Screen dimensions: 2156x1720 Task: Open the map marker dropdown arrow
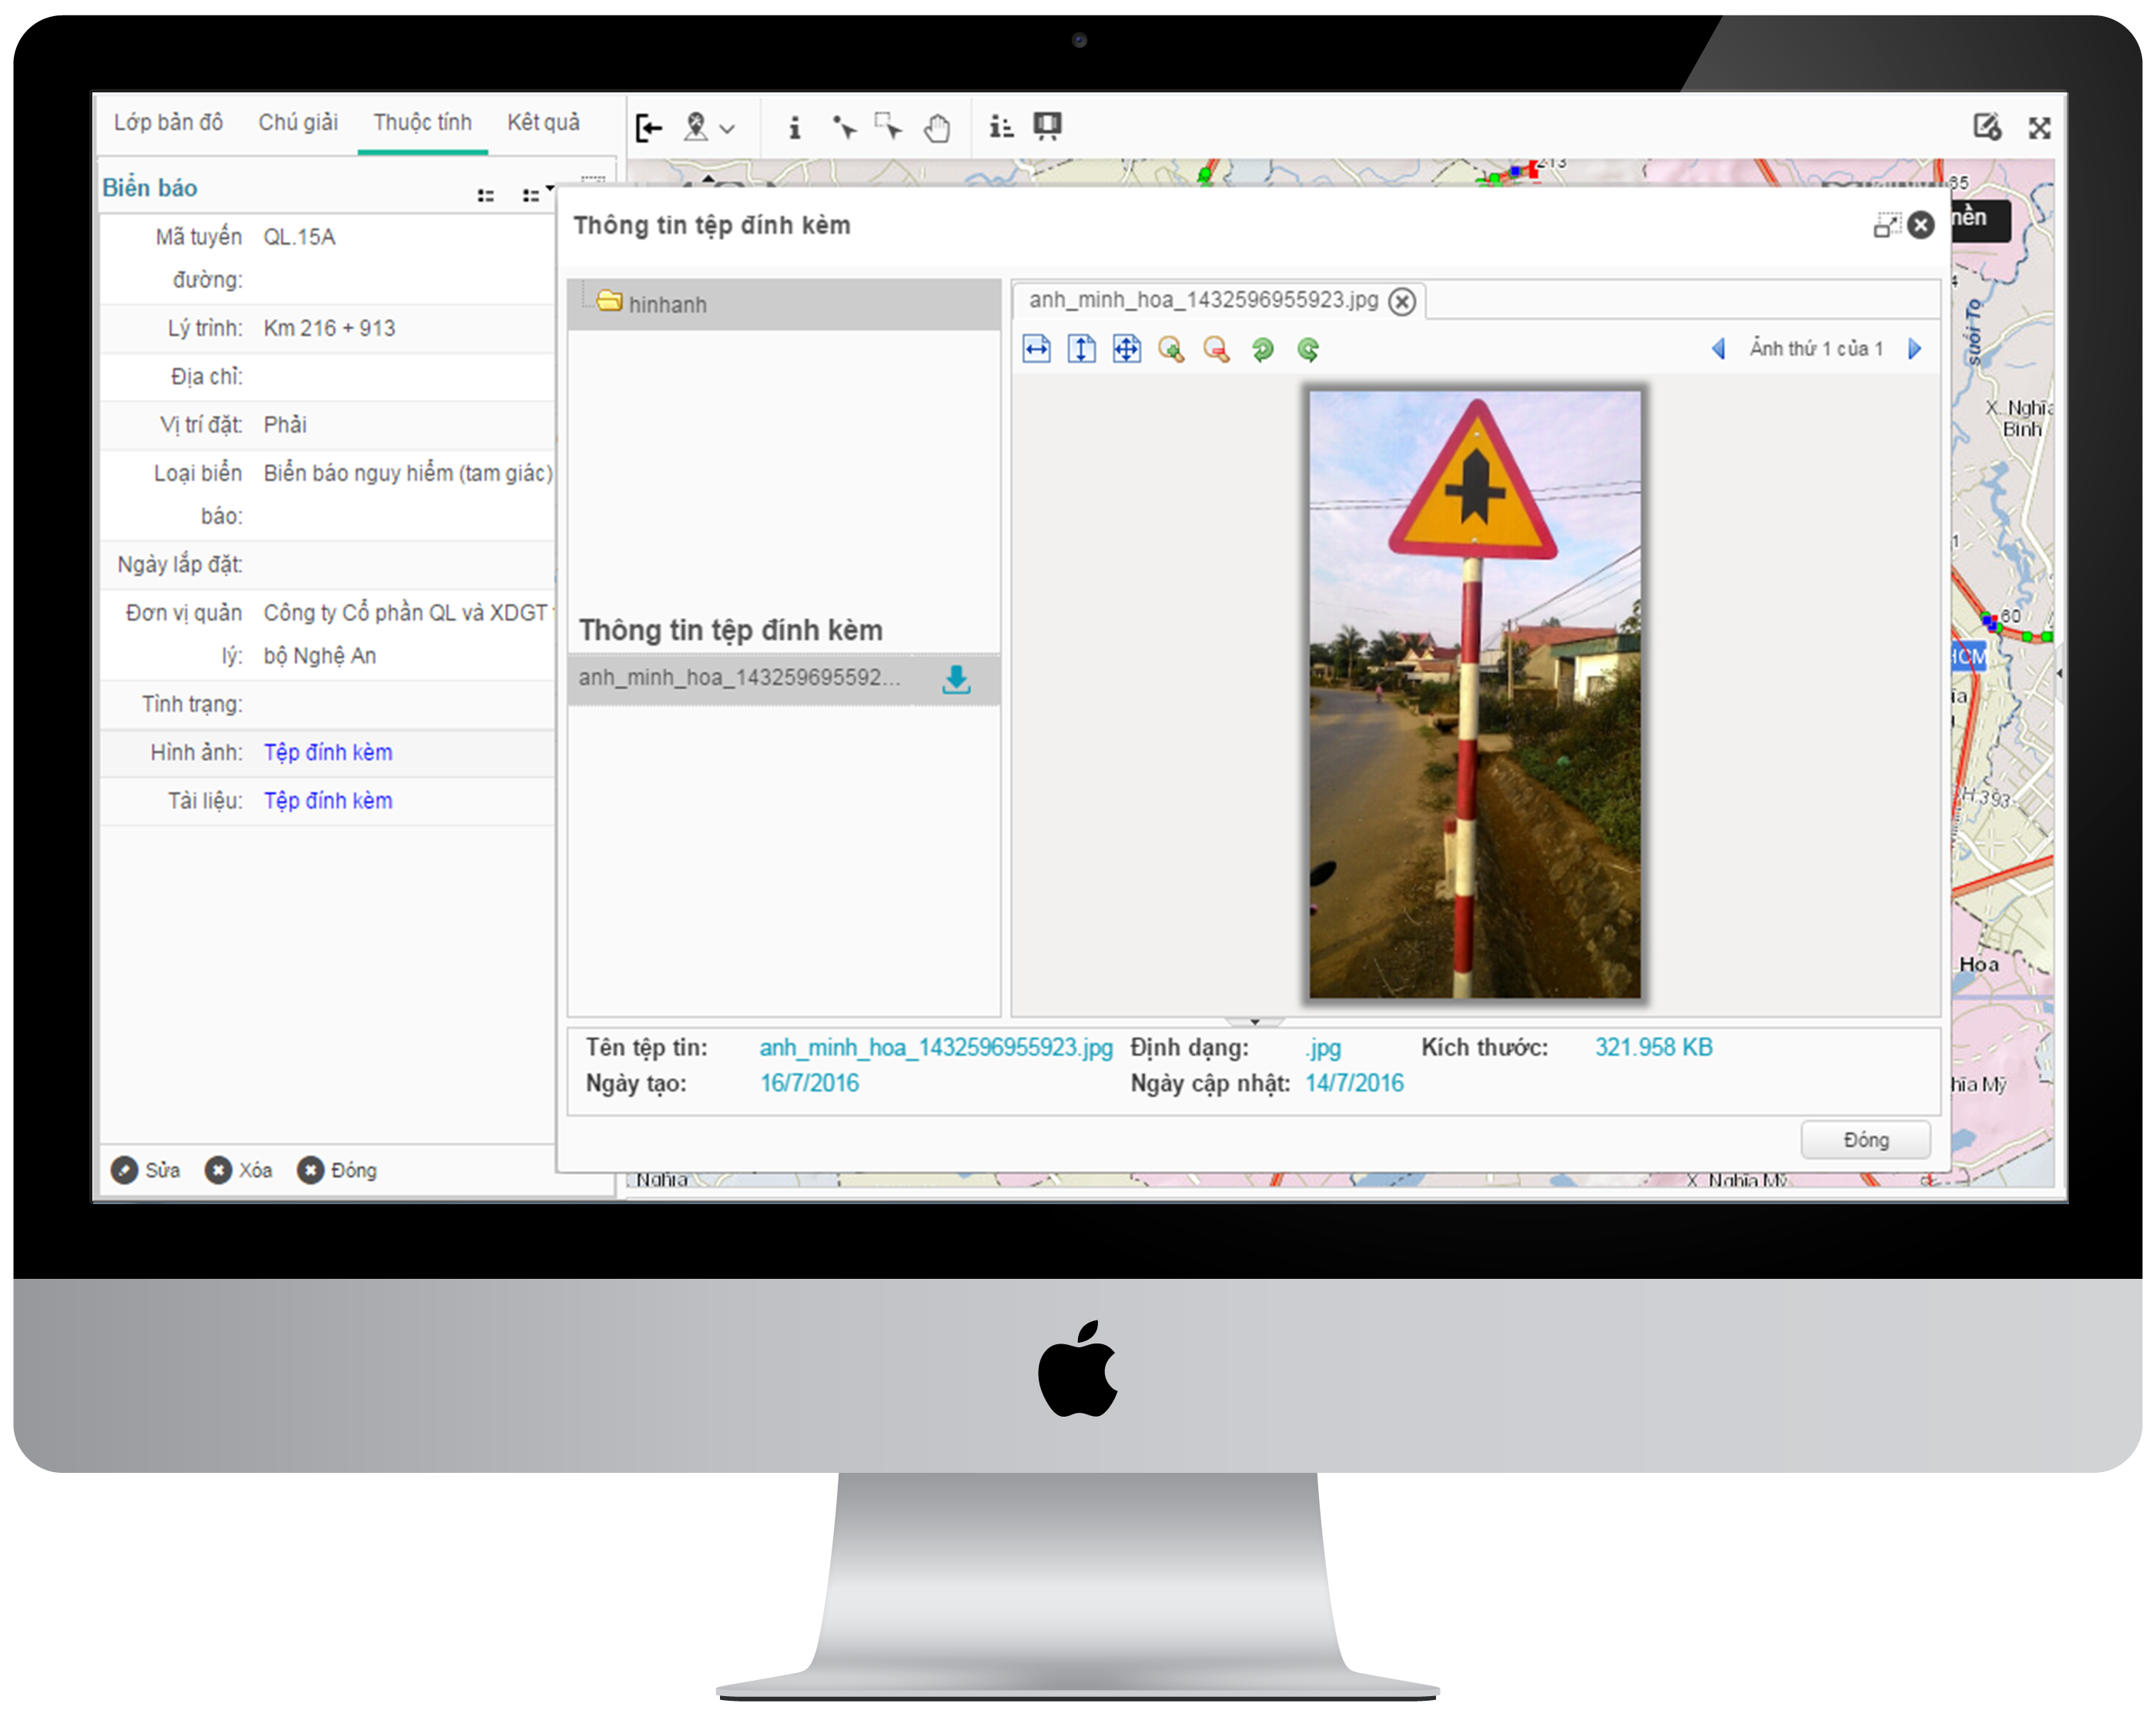point(727,129)
